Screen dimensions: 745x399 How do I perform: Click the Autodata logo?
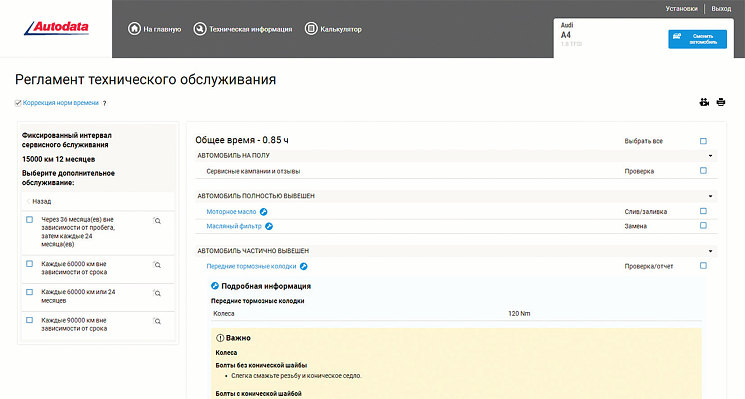56,28
